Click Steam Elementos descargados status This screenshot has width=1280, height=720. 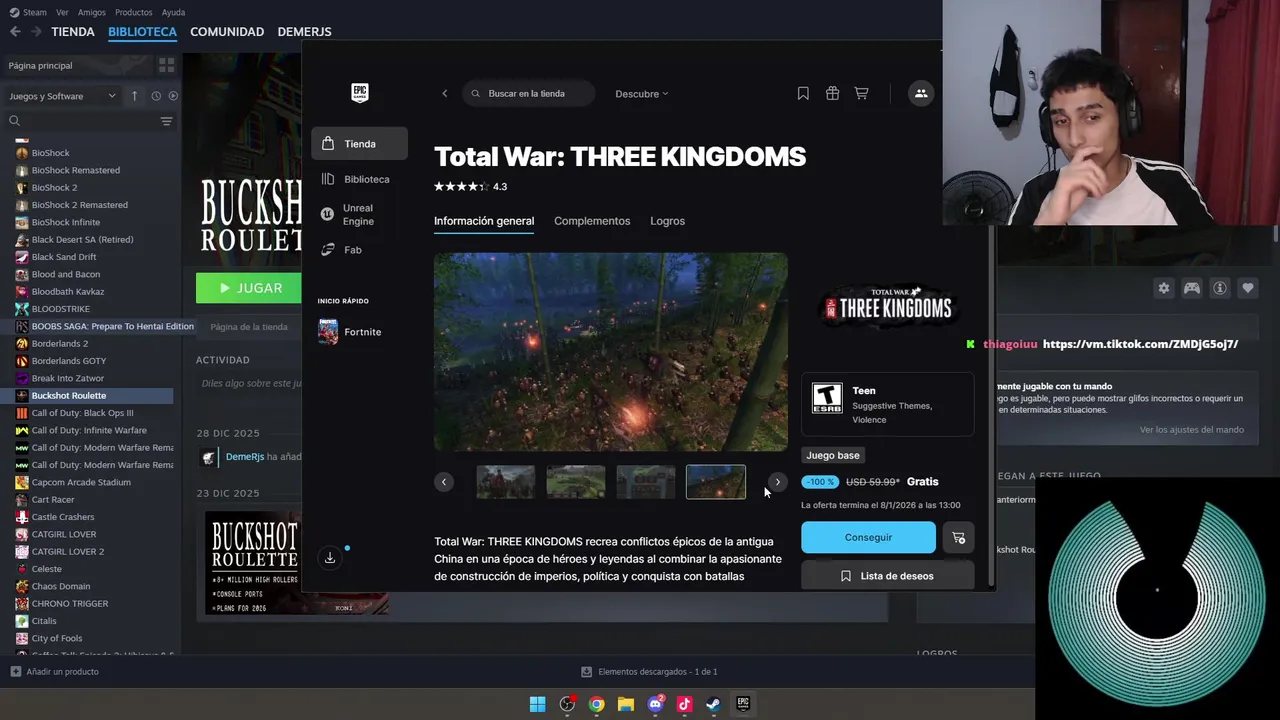pos(650,672)
